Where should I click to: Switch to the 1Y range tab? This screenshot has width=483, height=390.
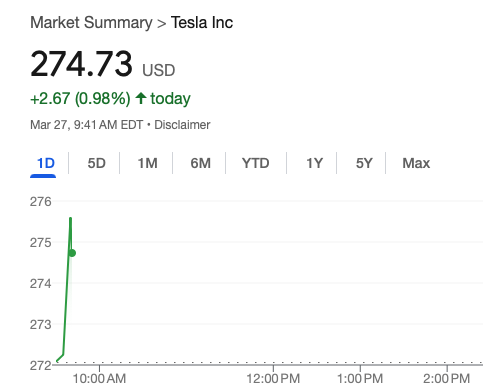pos(314,163)
